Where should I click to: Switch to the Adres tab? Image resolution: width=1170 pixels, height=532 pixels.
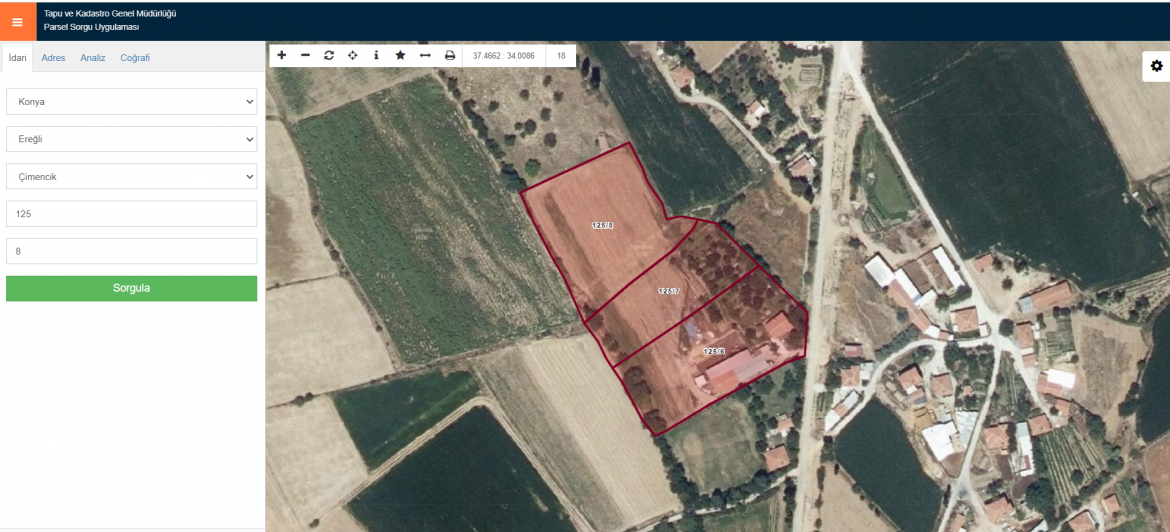click(53, 58)
